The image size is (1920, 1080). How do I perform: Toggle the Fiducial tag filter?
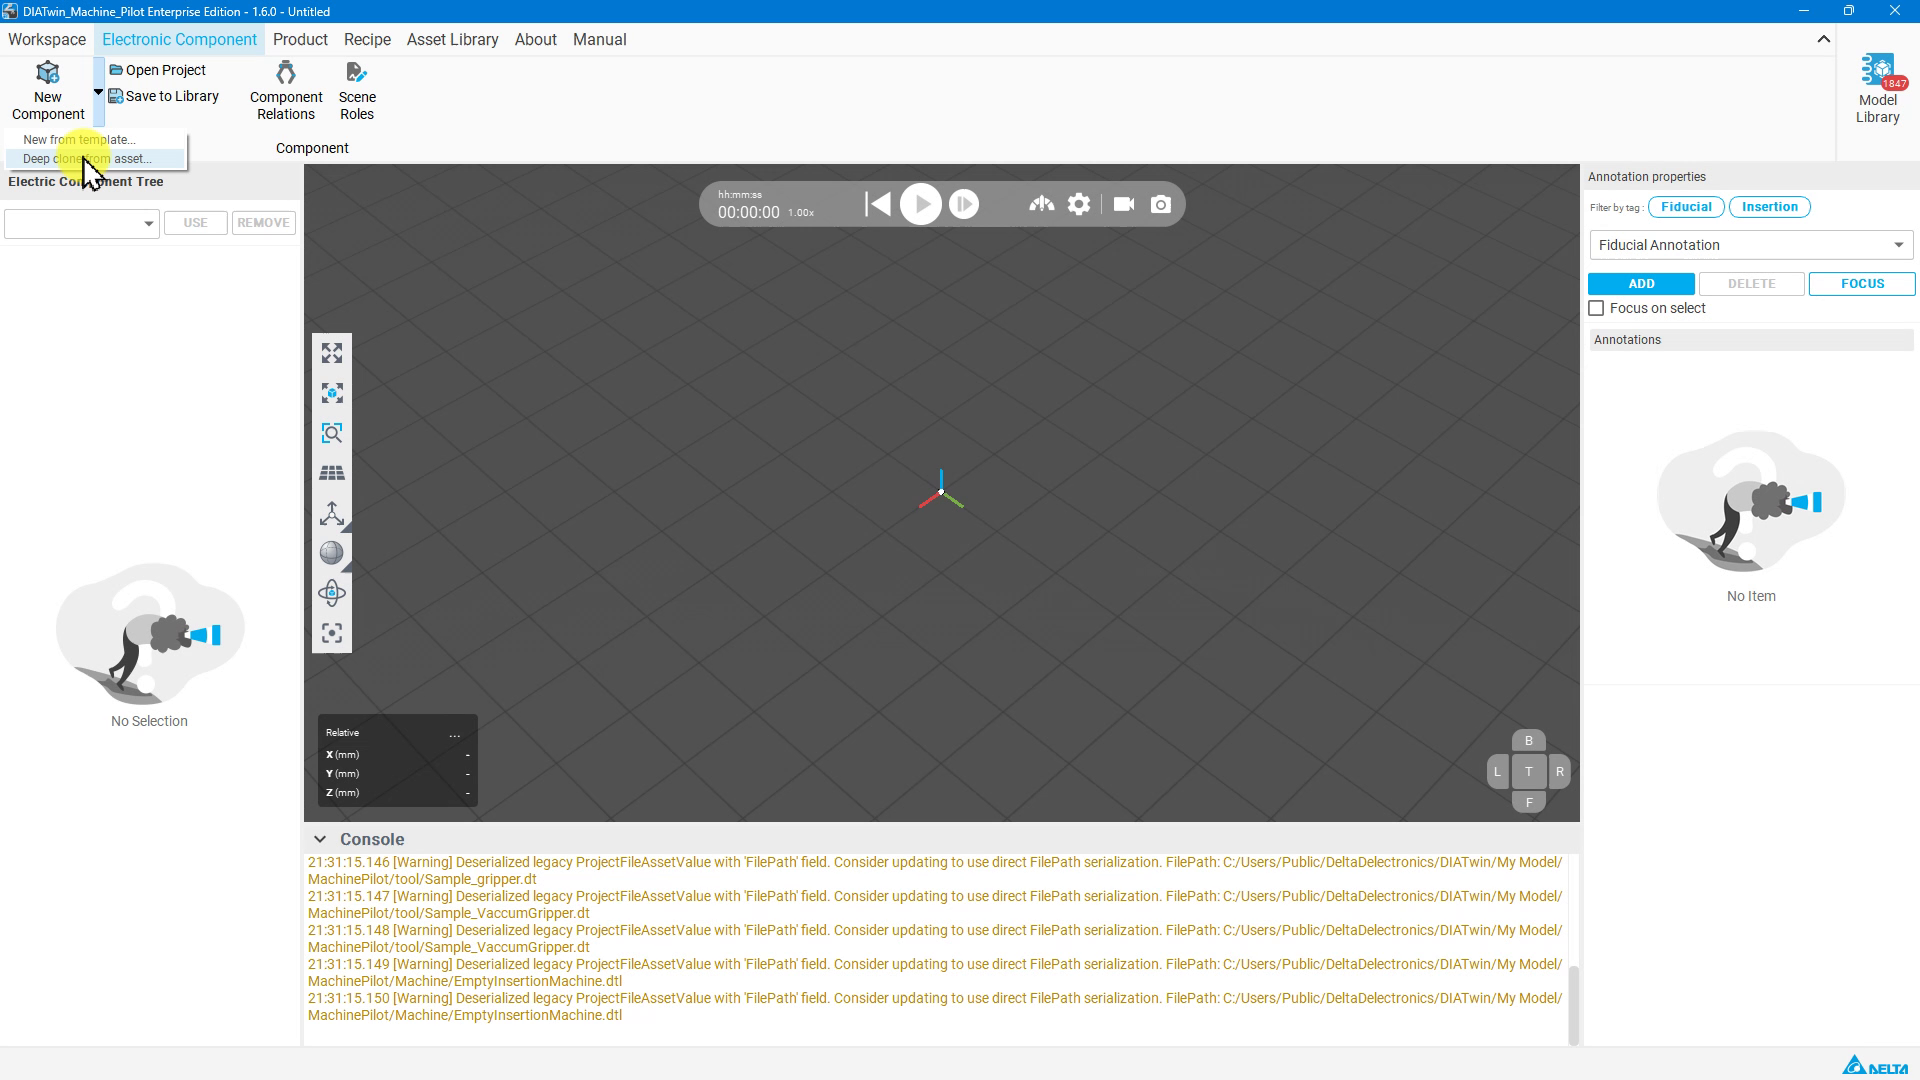point(1686,207)
